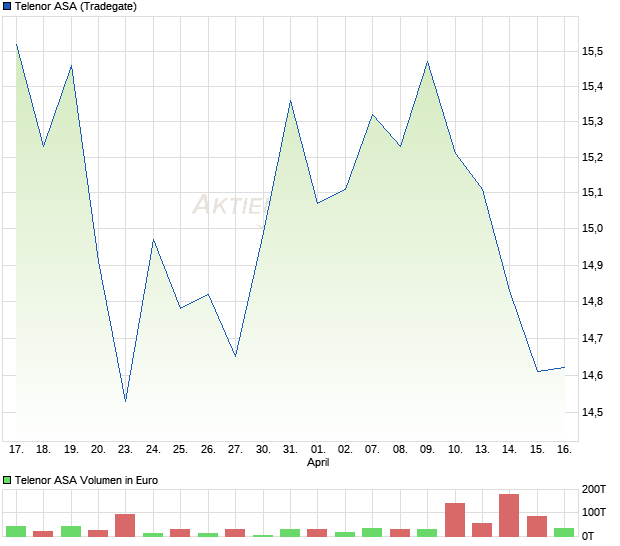Click the price line end point on 16.

tap(565, 367)
